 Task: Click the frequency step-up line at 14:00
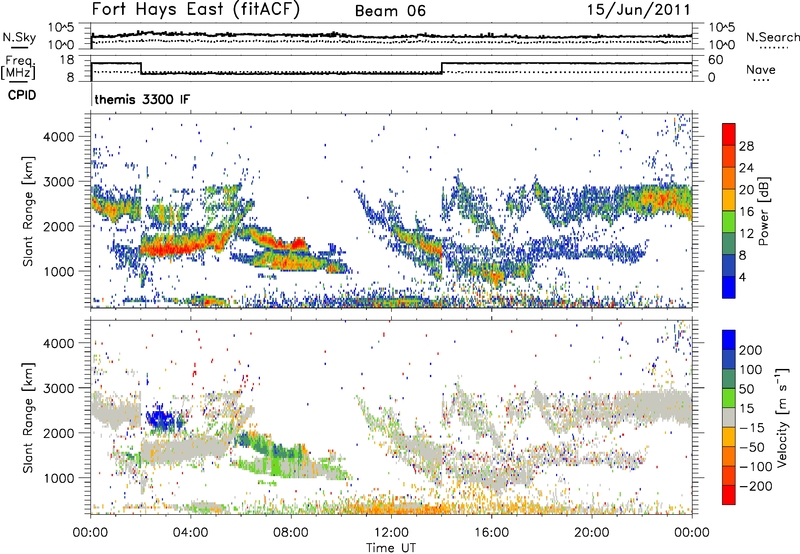coord(442,68)
